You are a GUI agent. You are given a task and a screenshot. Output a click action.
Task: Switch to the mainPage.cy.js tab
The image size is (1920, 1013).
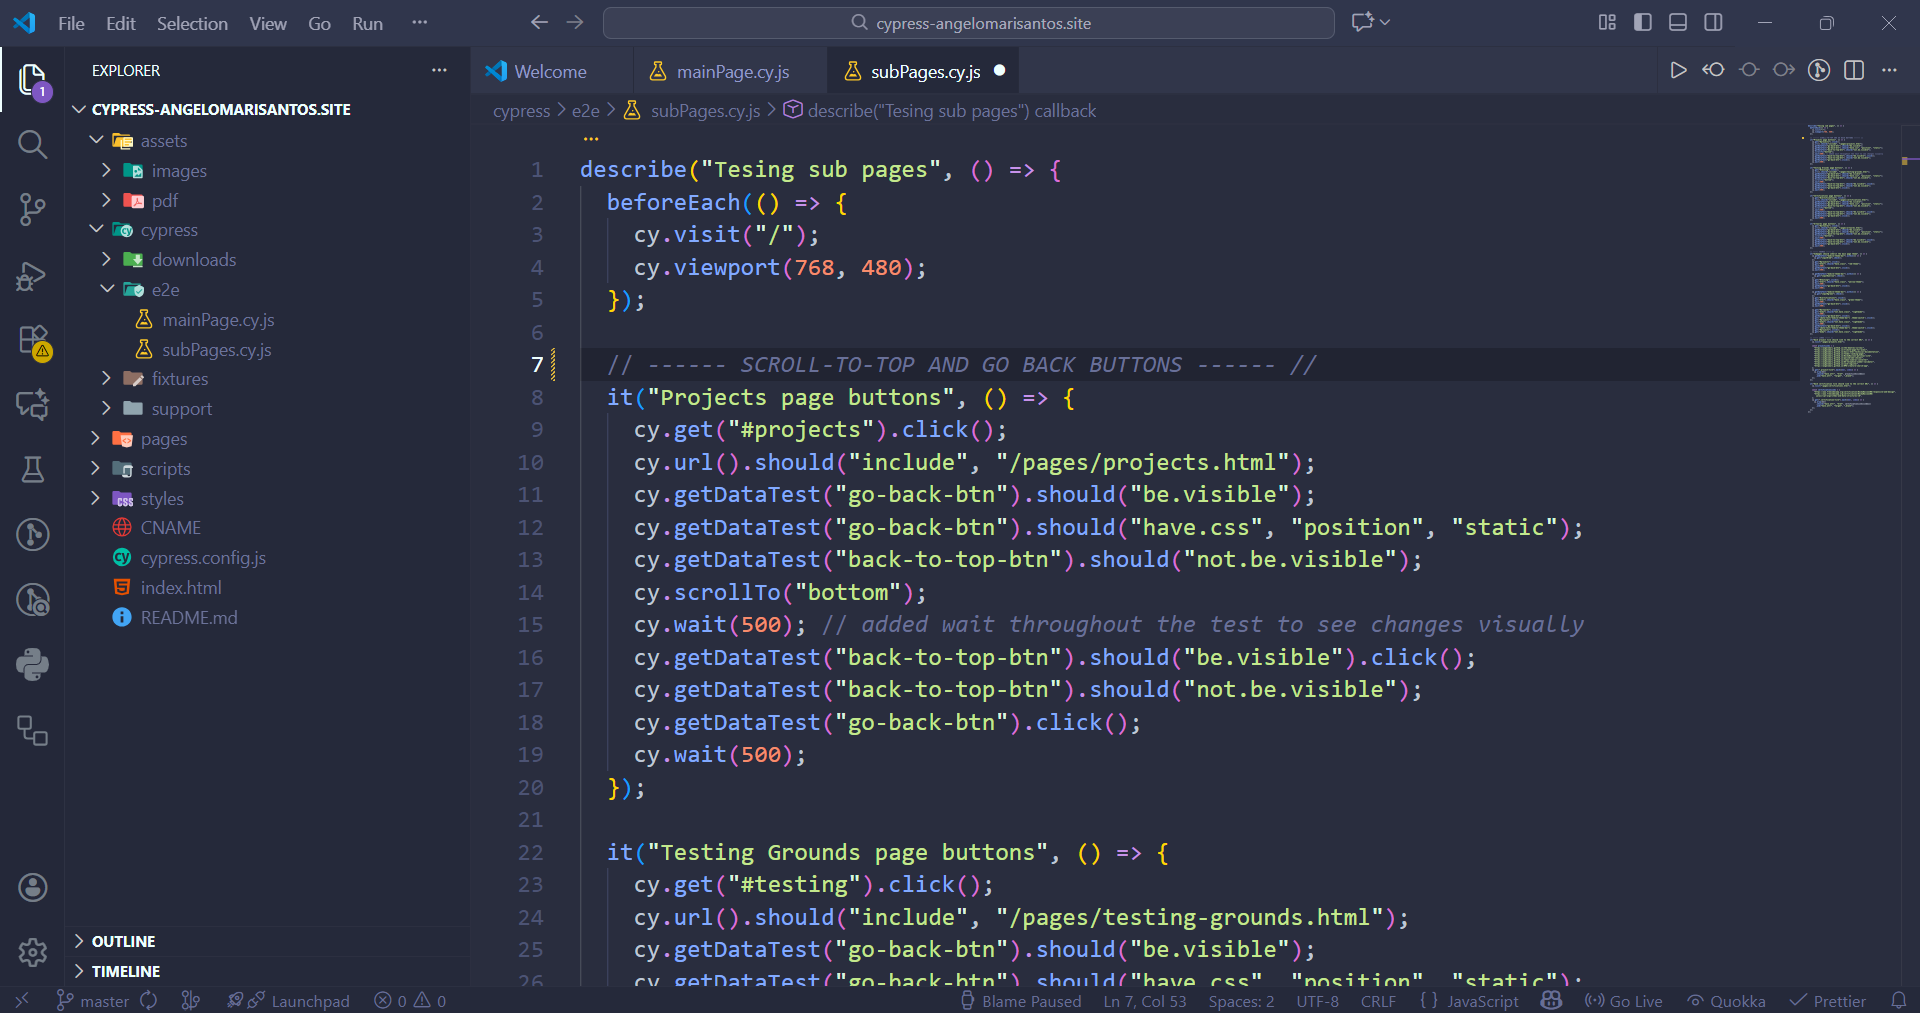pos(732,72)
